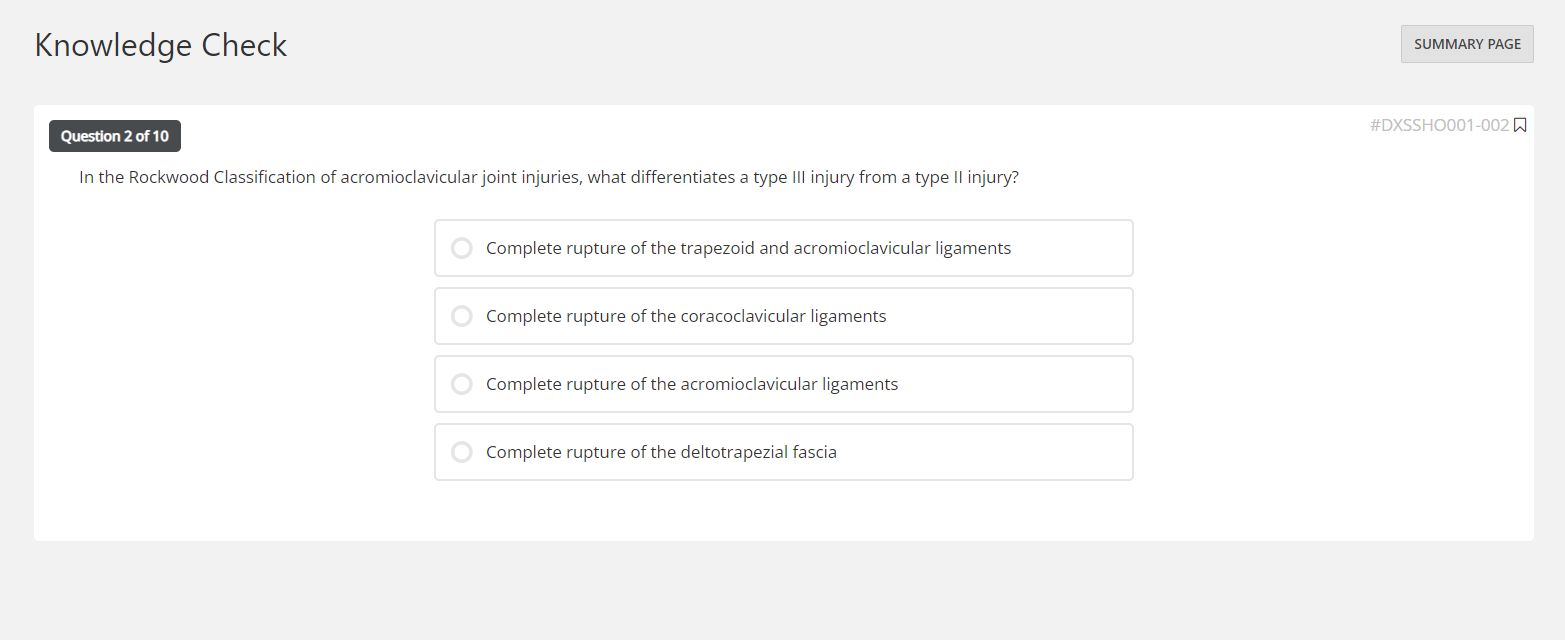
Task: Click answer text about trapezoid and acromioclavicular ligaments
Action: (748, 248)
